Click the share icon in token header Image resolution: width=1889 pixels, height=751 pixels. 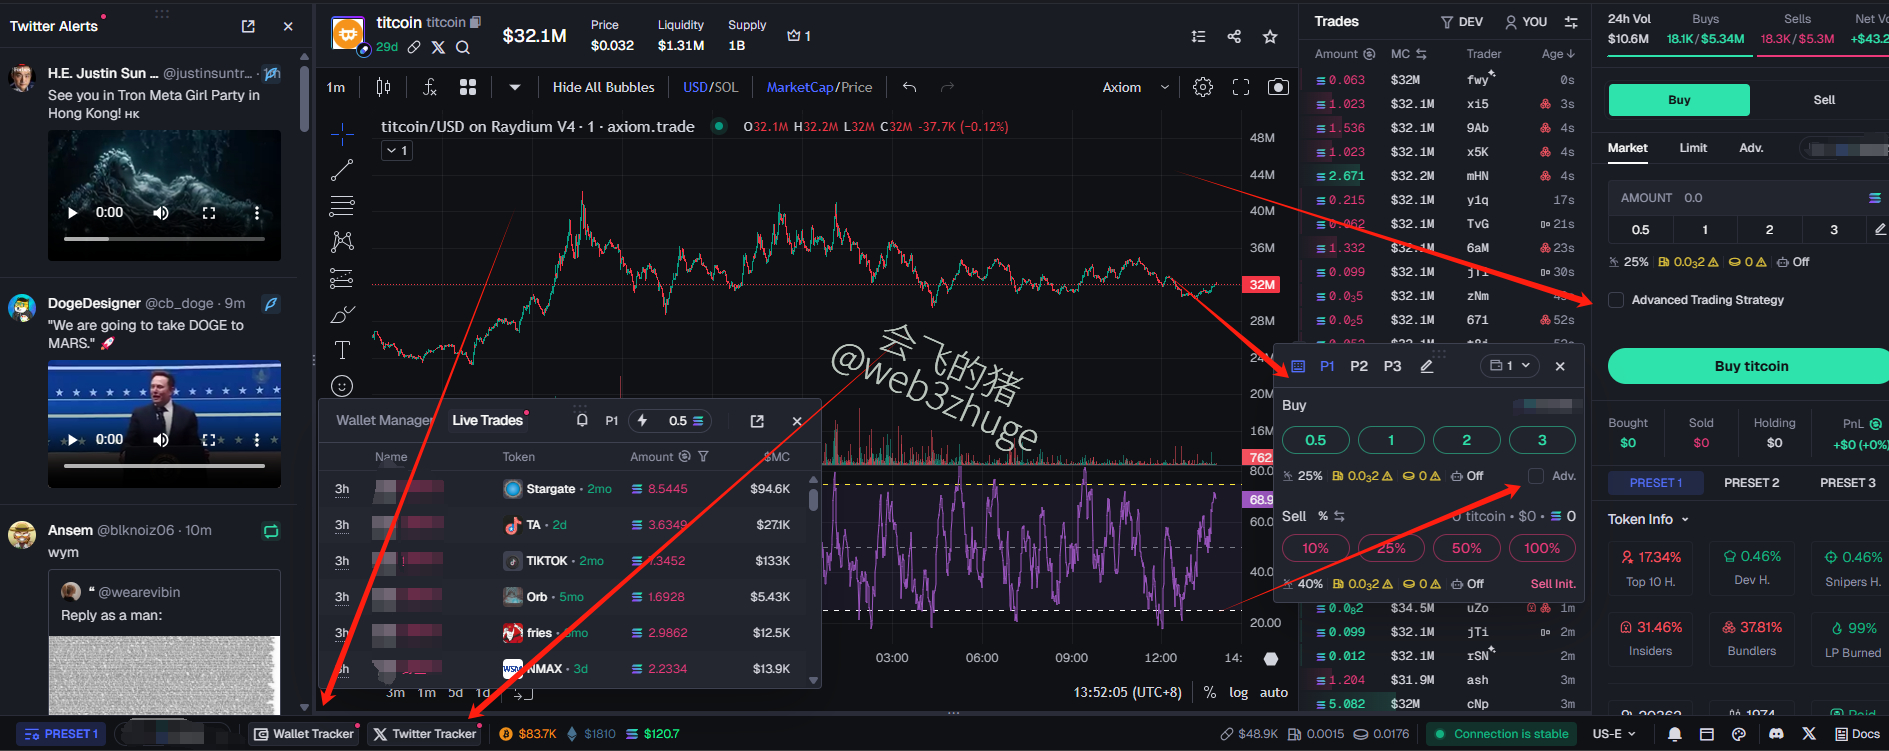pyautogui.click(x=1234, y=36)
